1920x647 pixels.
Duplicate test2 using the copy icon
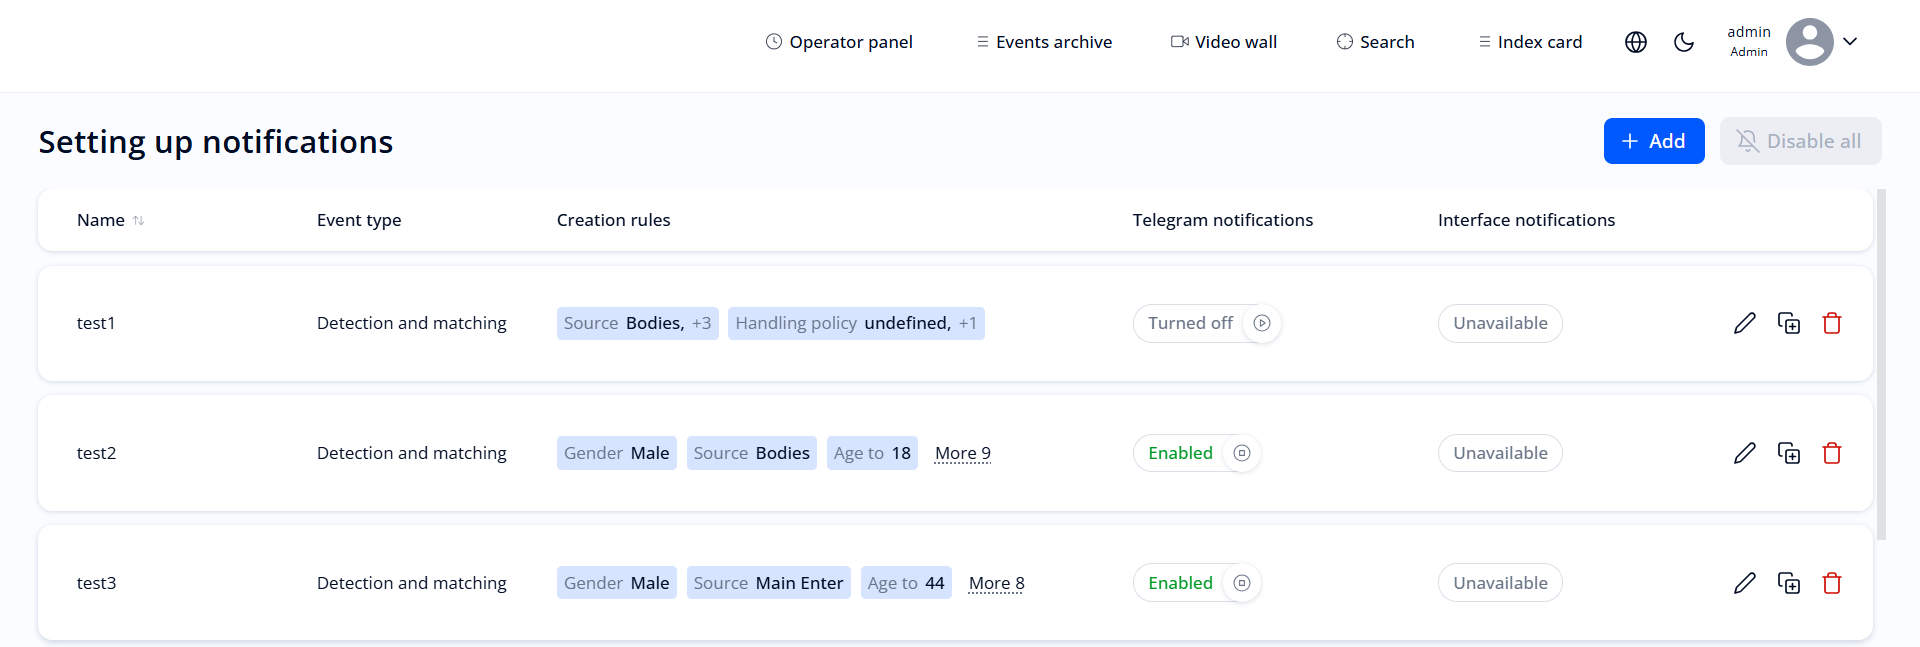tap(1790, 453)
